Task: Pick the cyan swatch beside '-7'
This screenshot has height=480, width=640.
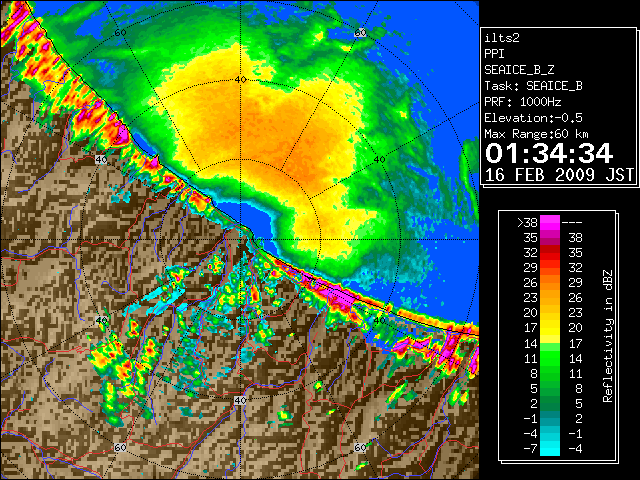Action: click(550, 448)
